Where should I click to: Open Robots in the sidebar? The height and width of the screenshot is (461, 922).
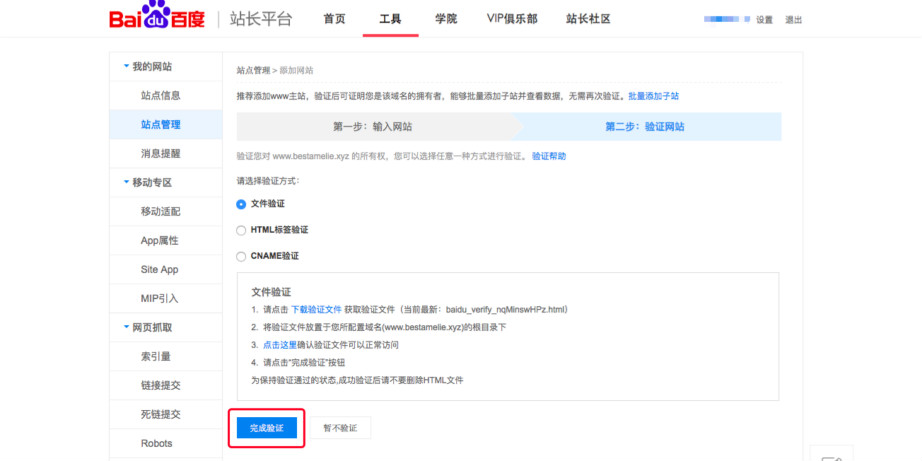(157, 443)
